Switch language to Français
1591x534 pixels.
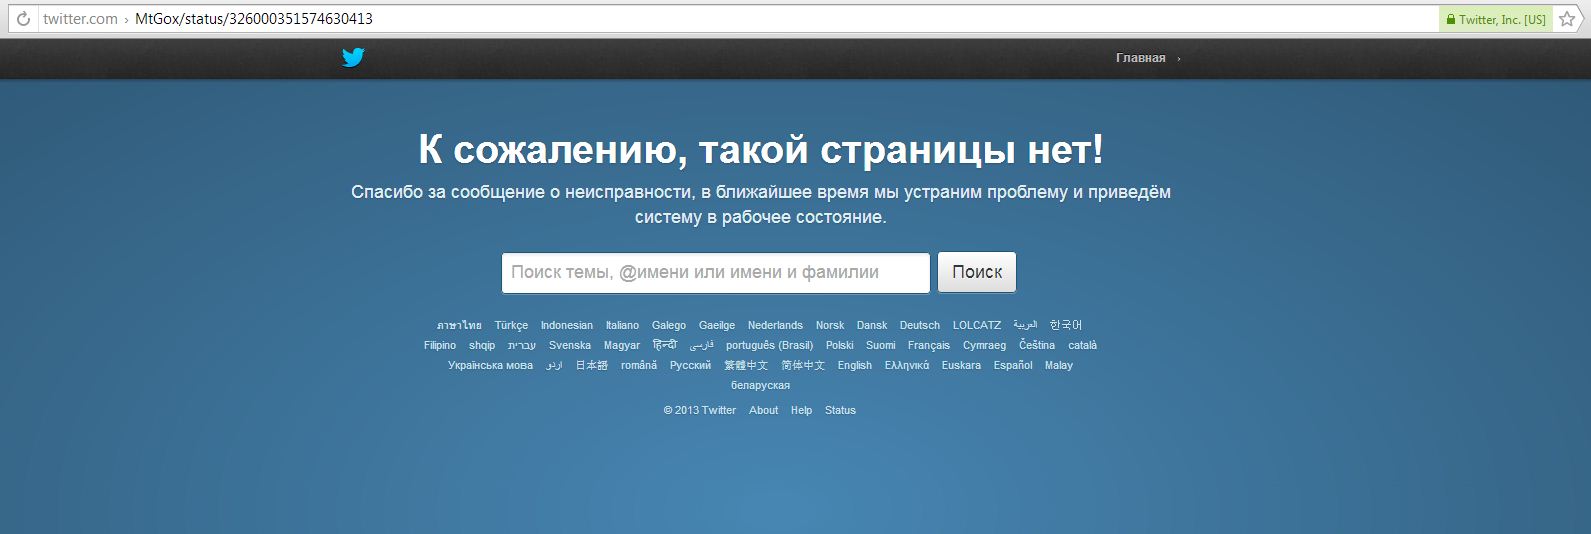[x=929, y=345]
